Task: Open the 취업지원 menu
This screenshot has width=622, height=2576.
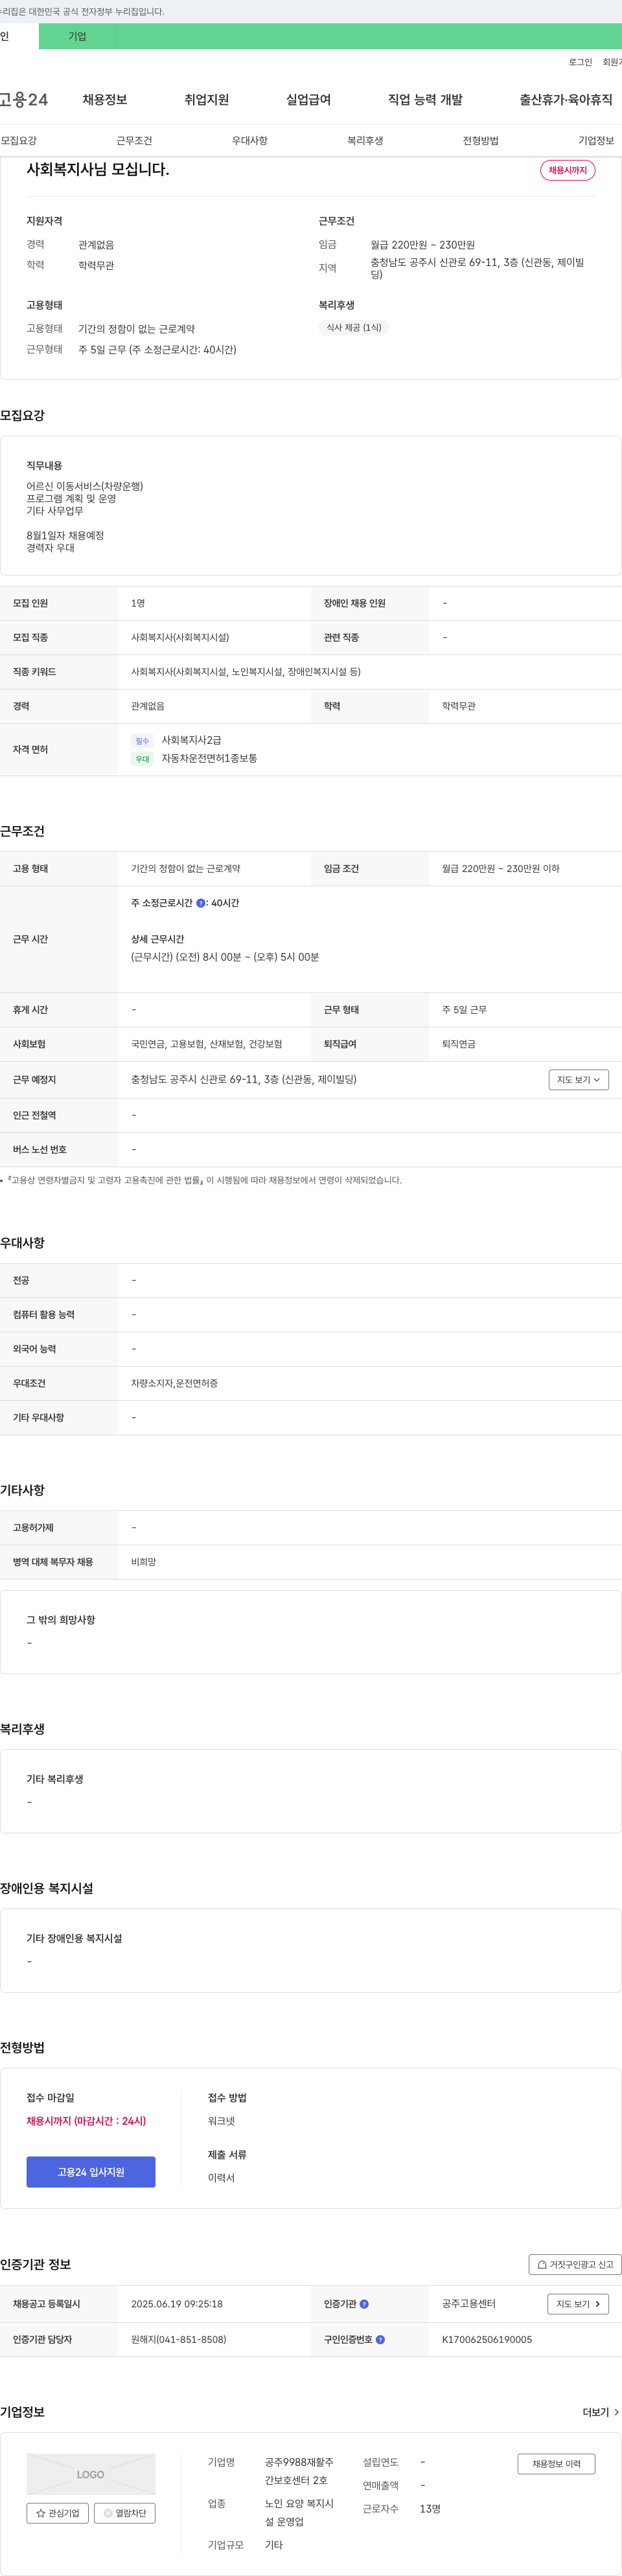Action: [207, 100]
